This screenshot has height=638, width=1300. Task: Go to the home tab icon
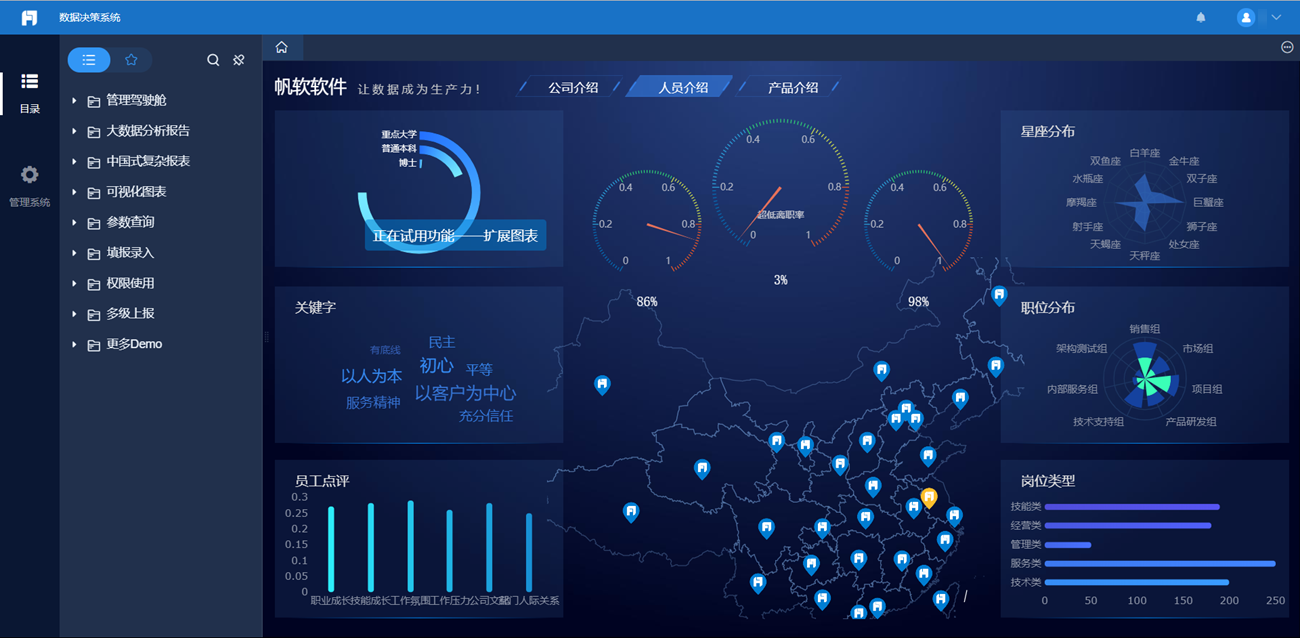[282, 47]
